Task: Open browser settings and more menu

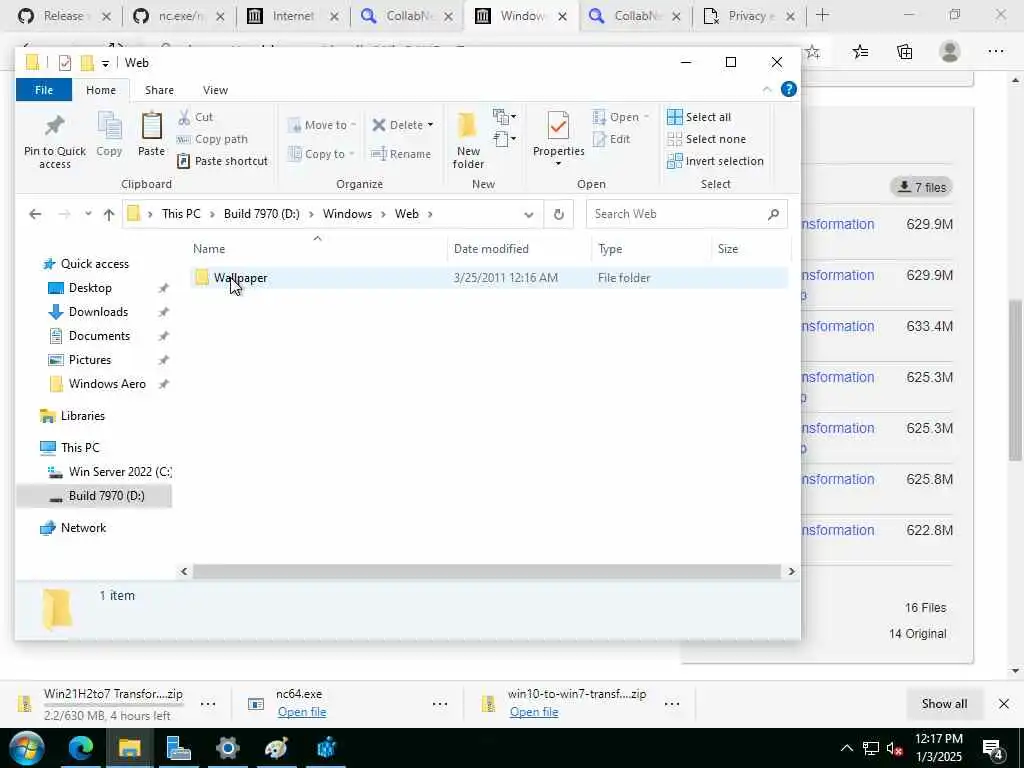Action: 995,51
